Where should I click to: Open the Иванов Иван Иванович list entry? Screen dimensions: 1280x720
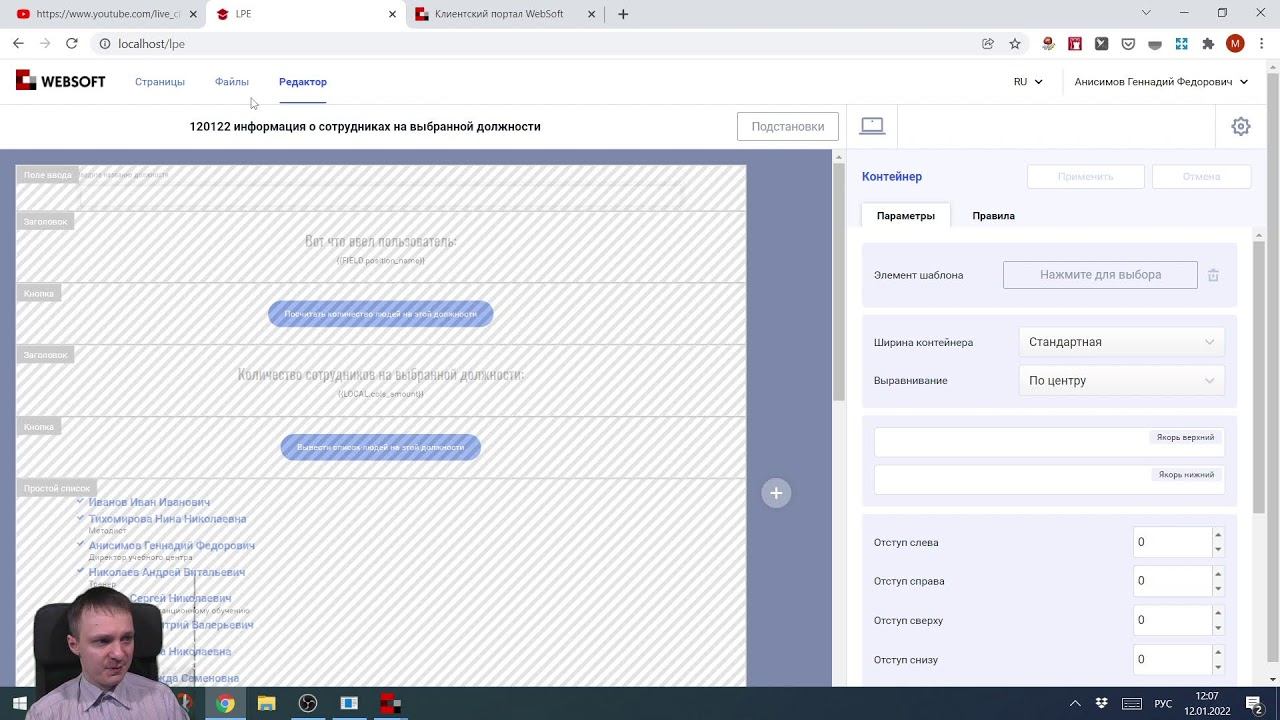click(149, 502)
